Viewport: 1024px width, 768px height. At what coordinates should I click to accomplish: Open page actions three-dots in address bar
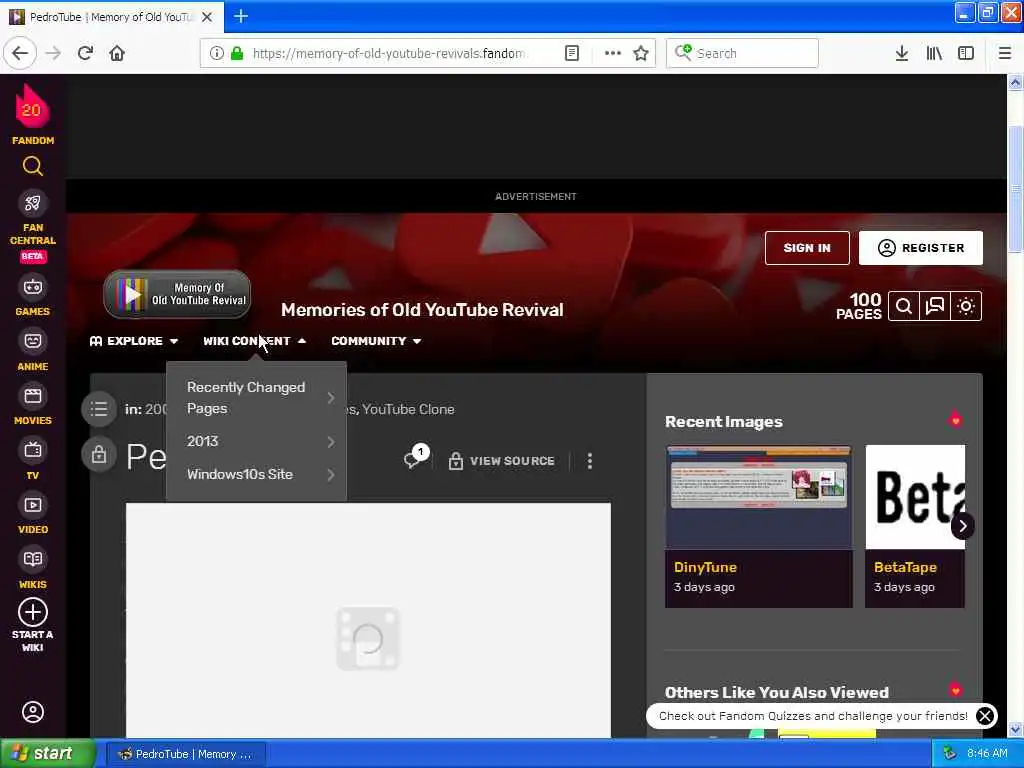point(613,54)
